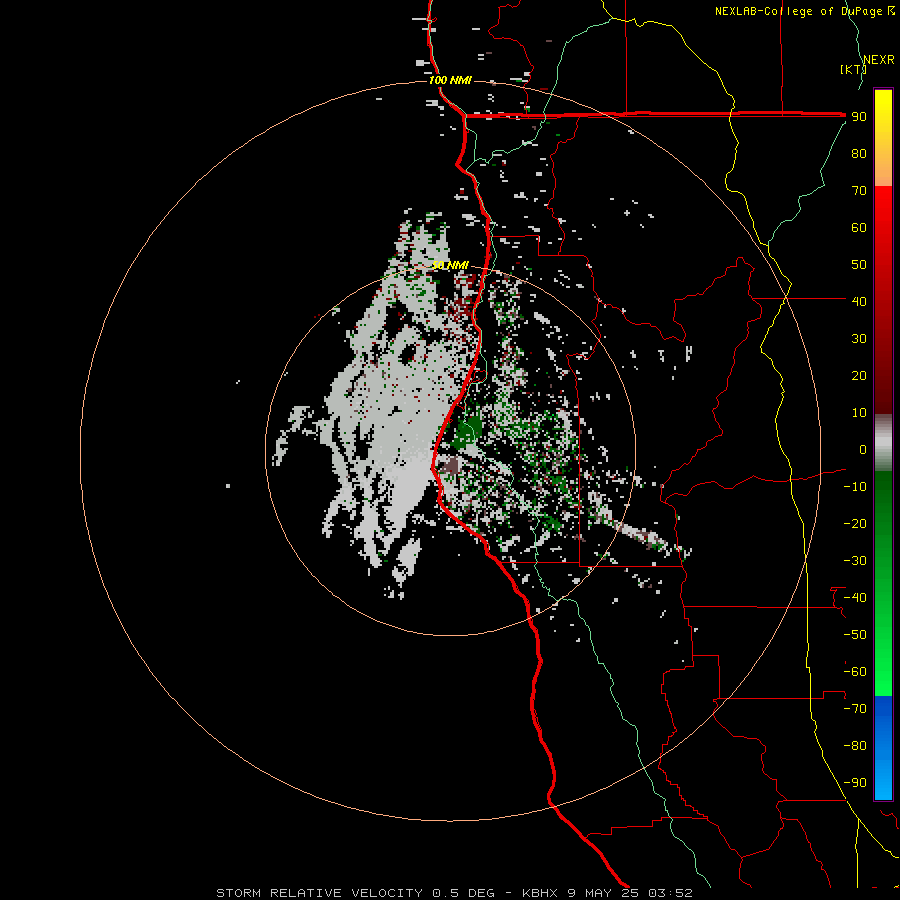Click the 03:52 timestamp in the caption
Viewport: 900px width, 900px height.
(670, 893)
